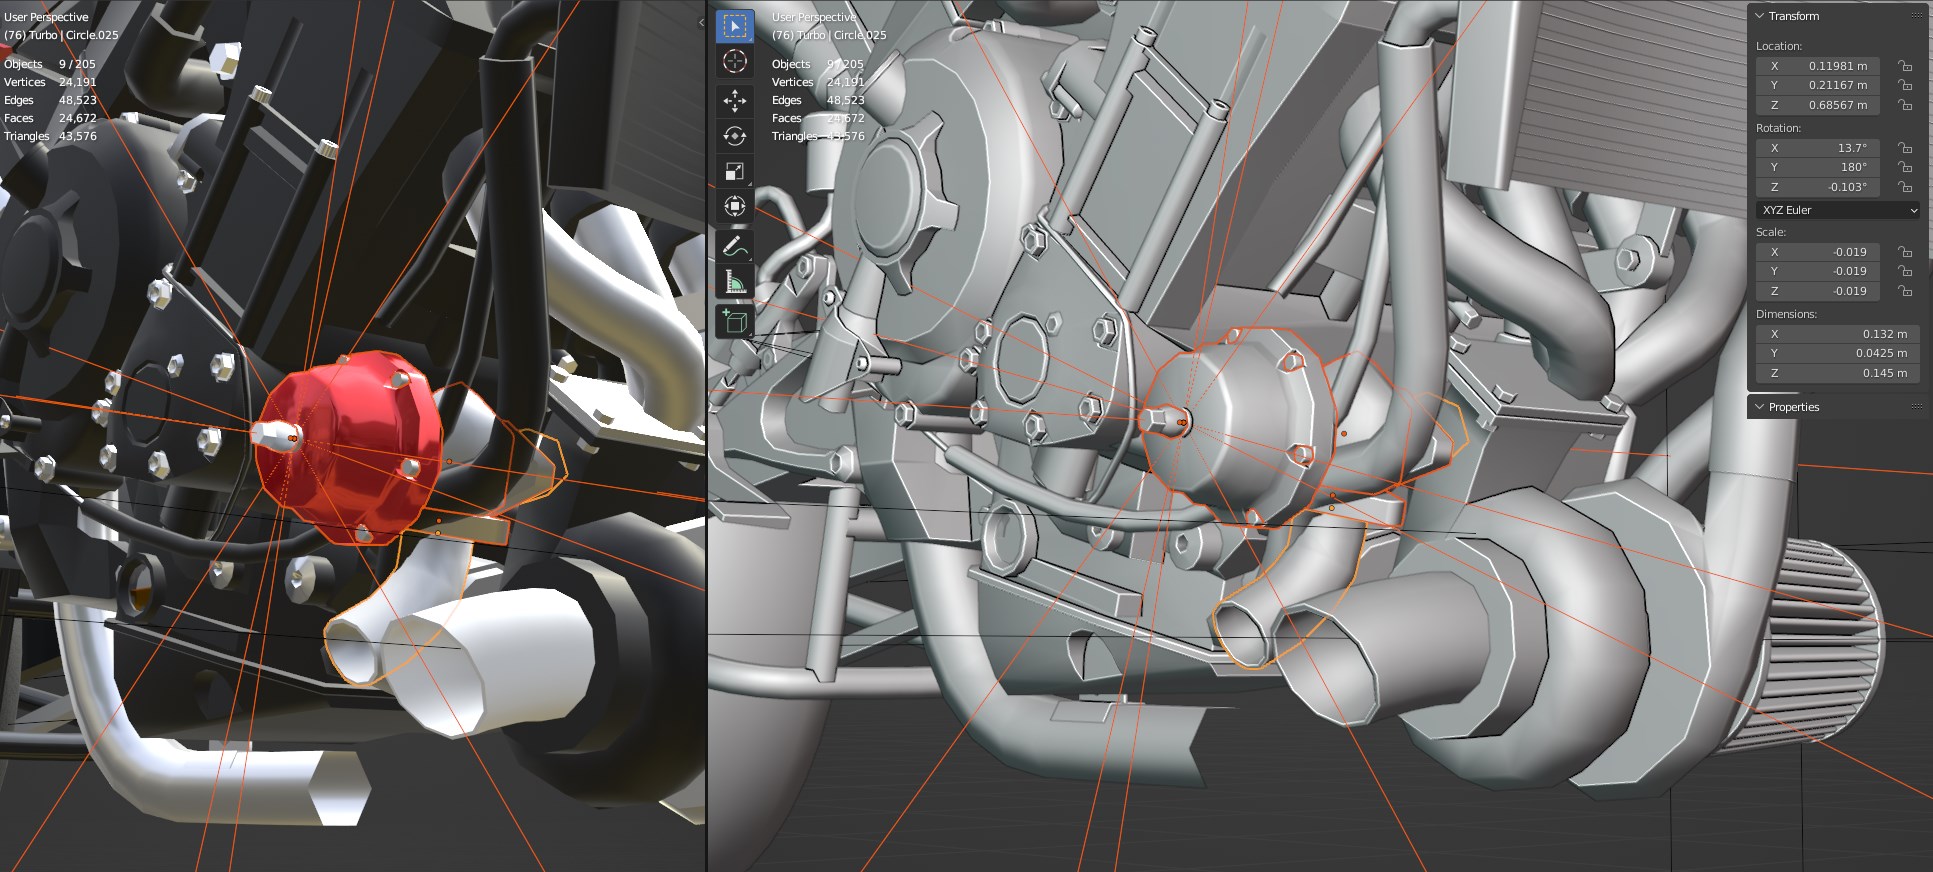
Task: Activate the 3D Cursor tool
Action: (735, 62)
